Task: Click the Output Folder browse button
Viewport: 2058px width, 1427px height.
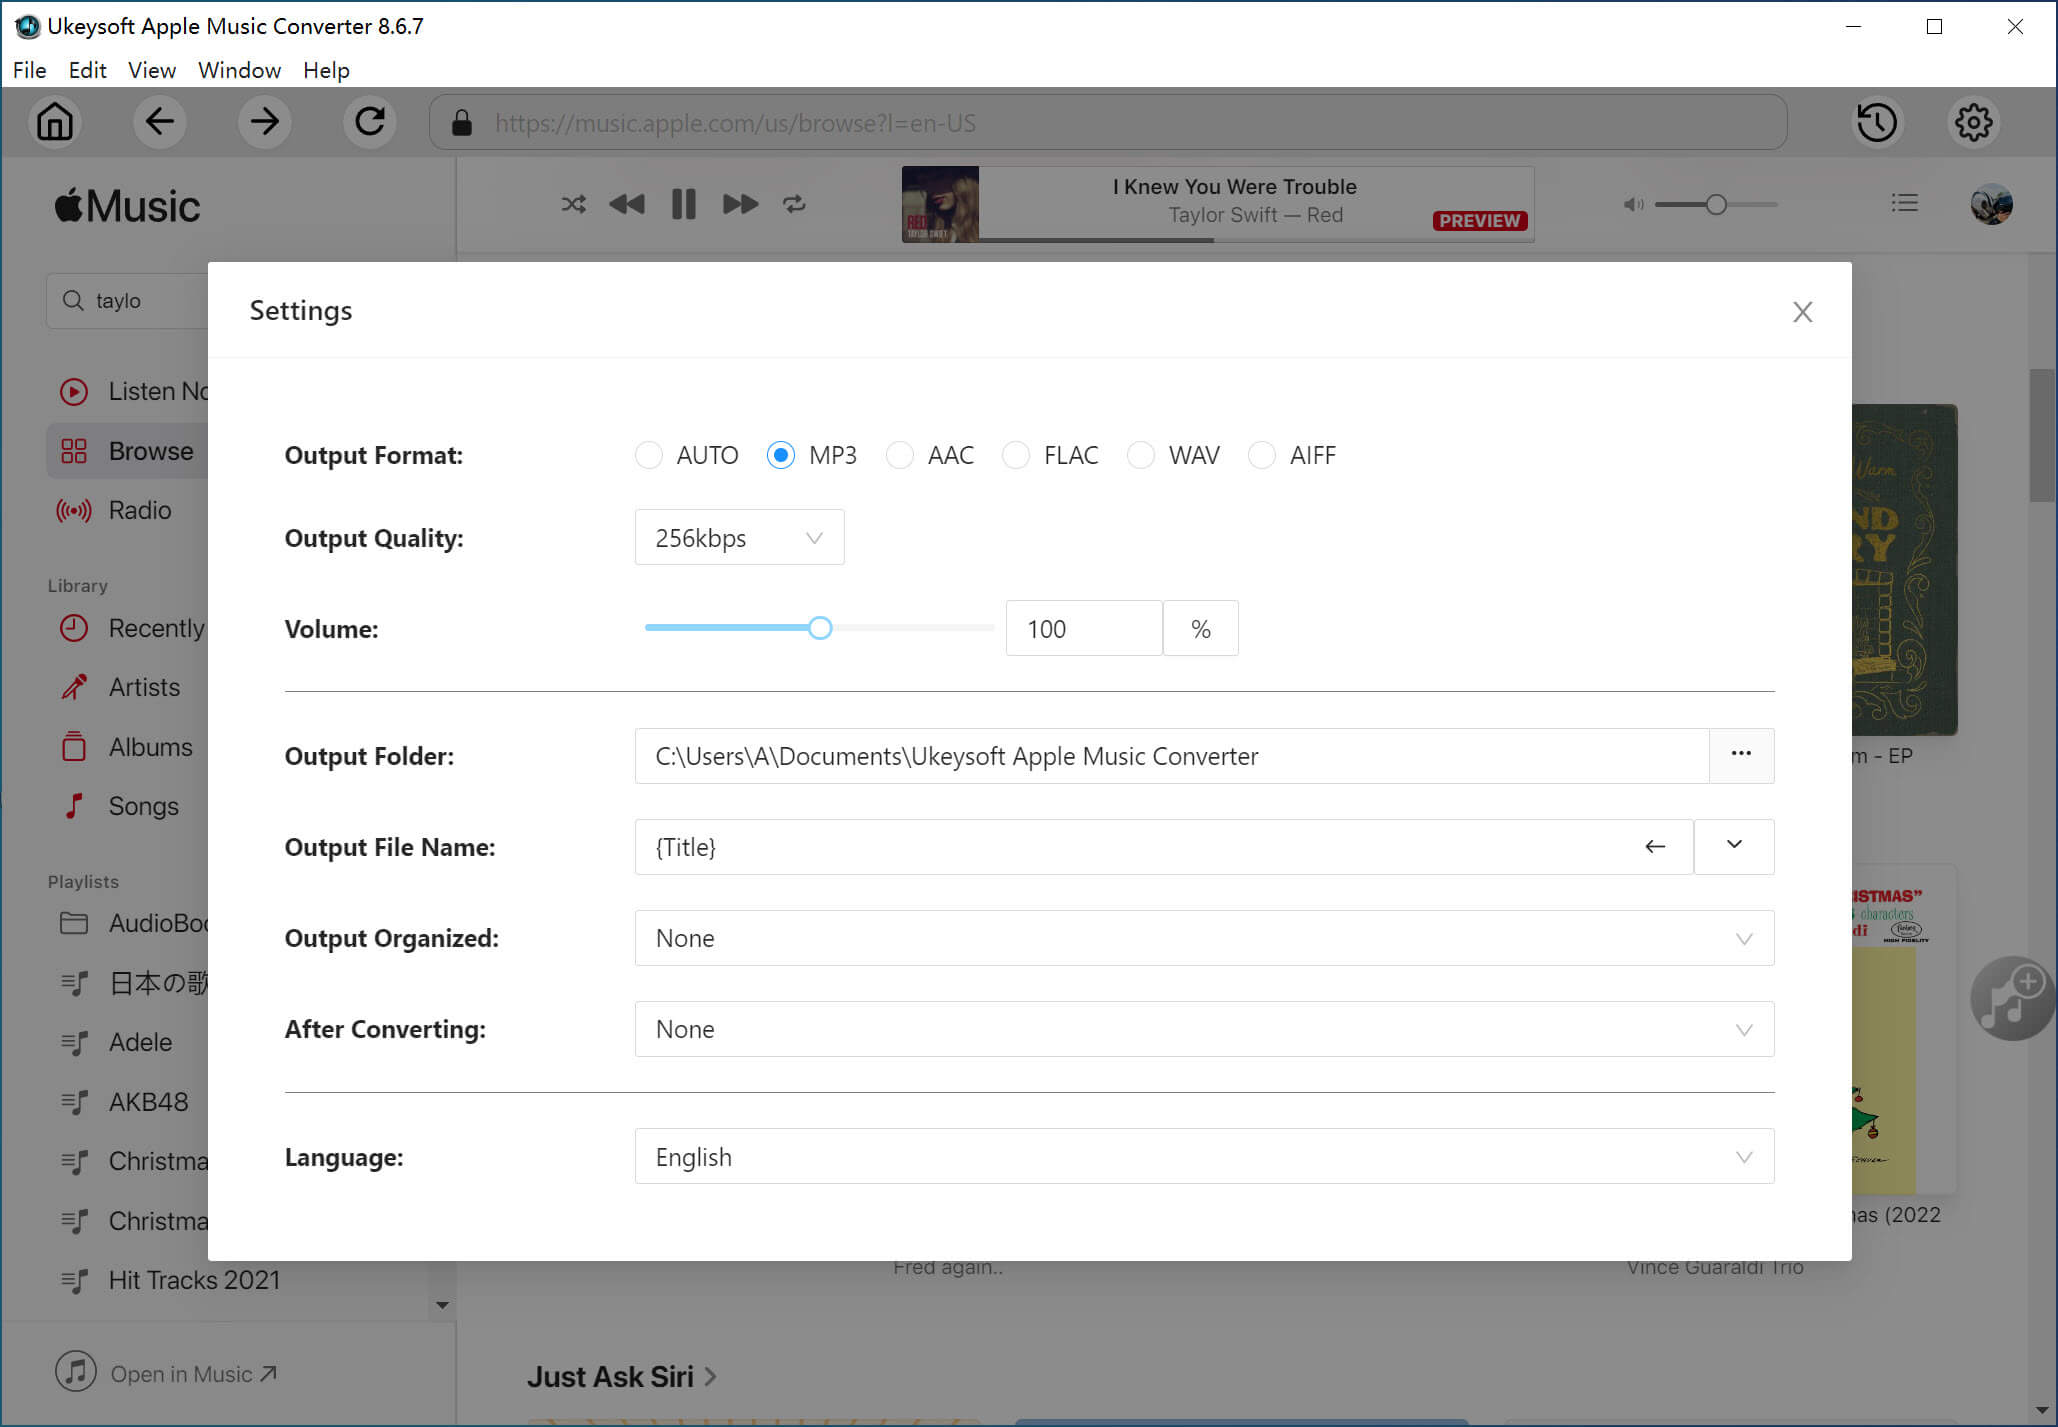Action: click(1741, 755)
